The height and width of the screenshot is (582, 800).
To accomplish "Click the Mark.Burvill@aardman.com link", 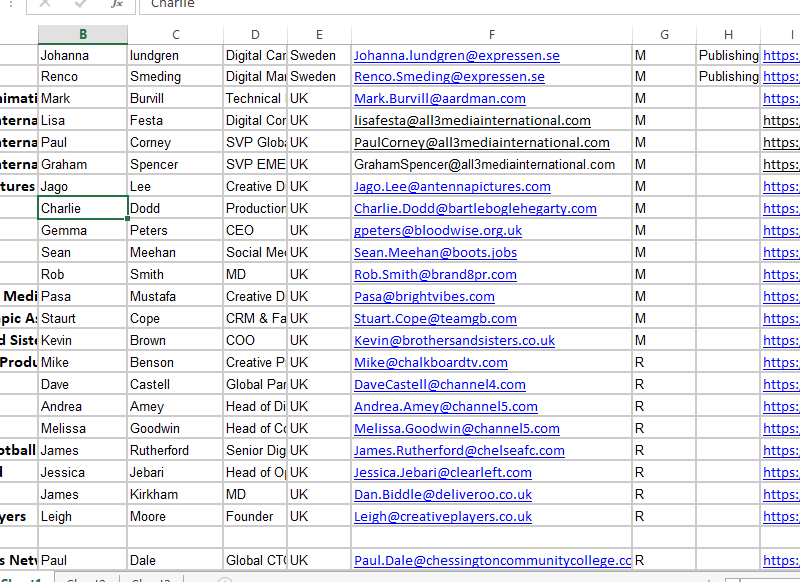I will click(x=439, y=99).
